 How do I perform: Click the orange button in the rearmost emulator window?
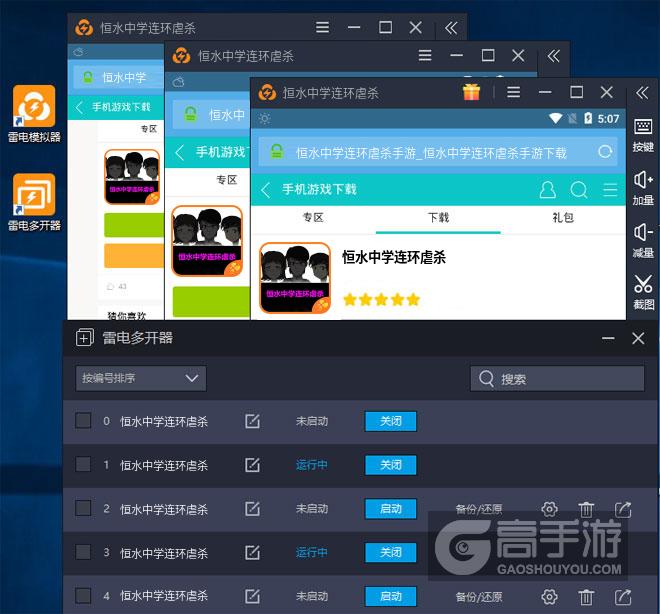click(134, 255)
